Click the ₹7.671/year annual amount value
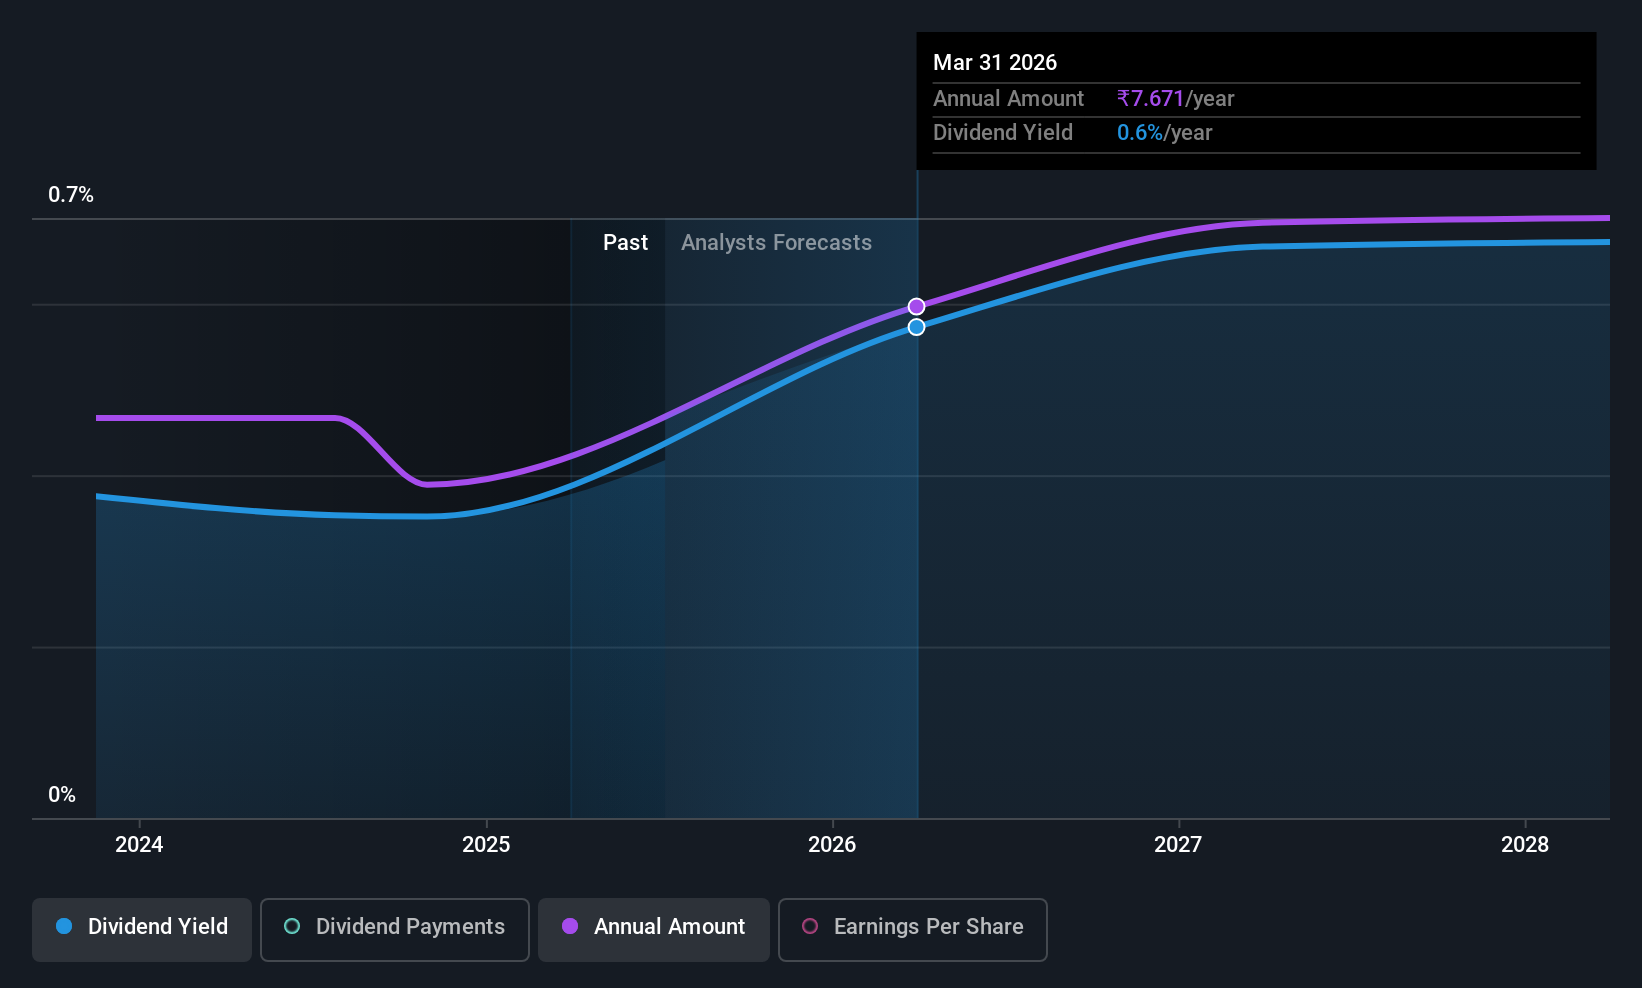Screen dimensions: 1642x988 1175,98
